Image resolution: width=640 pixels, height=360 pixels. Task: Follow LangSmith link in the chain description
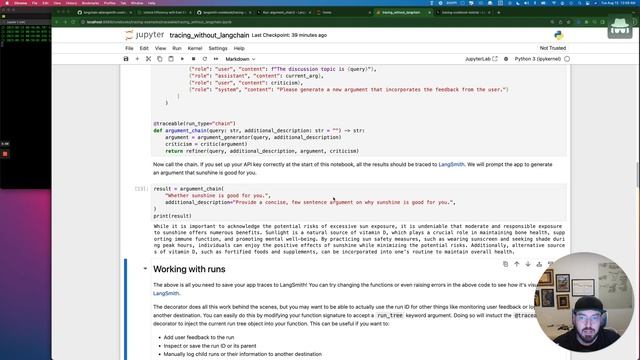click(451, 164)
